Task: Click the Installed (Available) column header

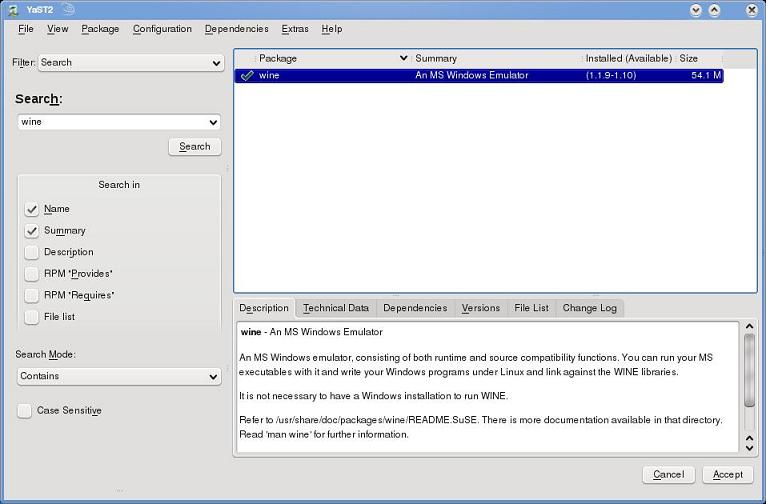Action: pos(629,58)
